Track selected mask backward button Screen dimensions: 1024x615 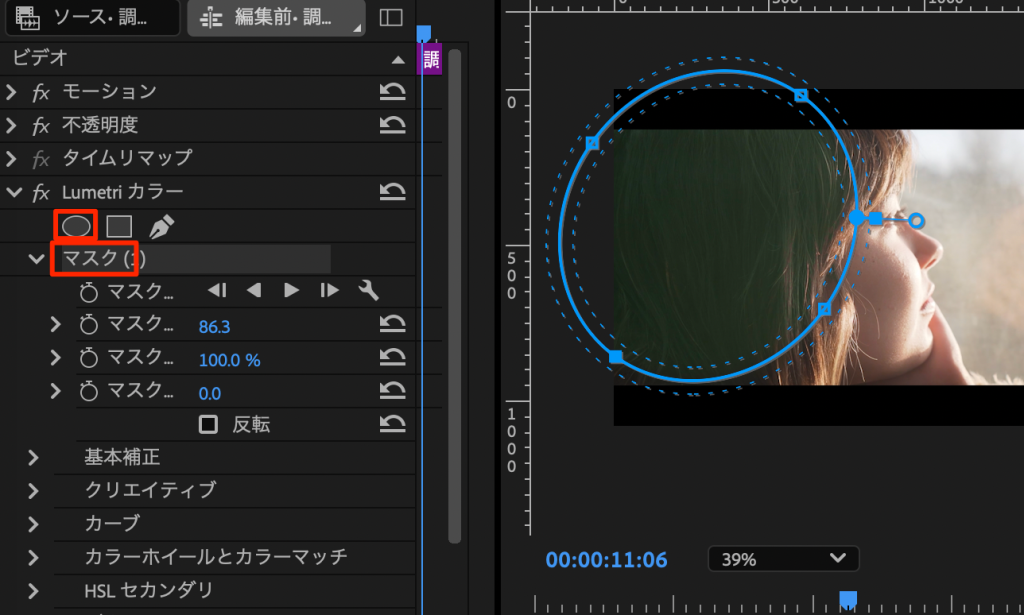254,291
